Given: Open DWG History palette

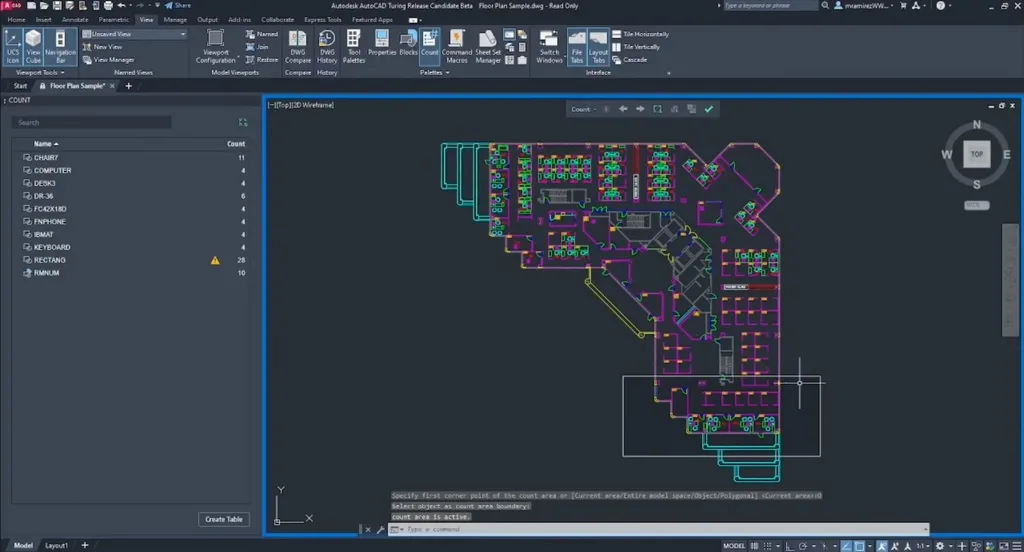Looking at the screenshot, I should [x=327, y=46].
